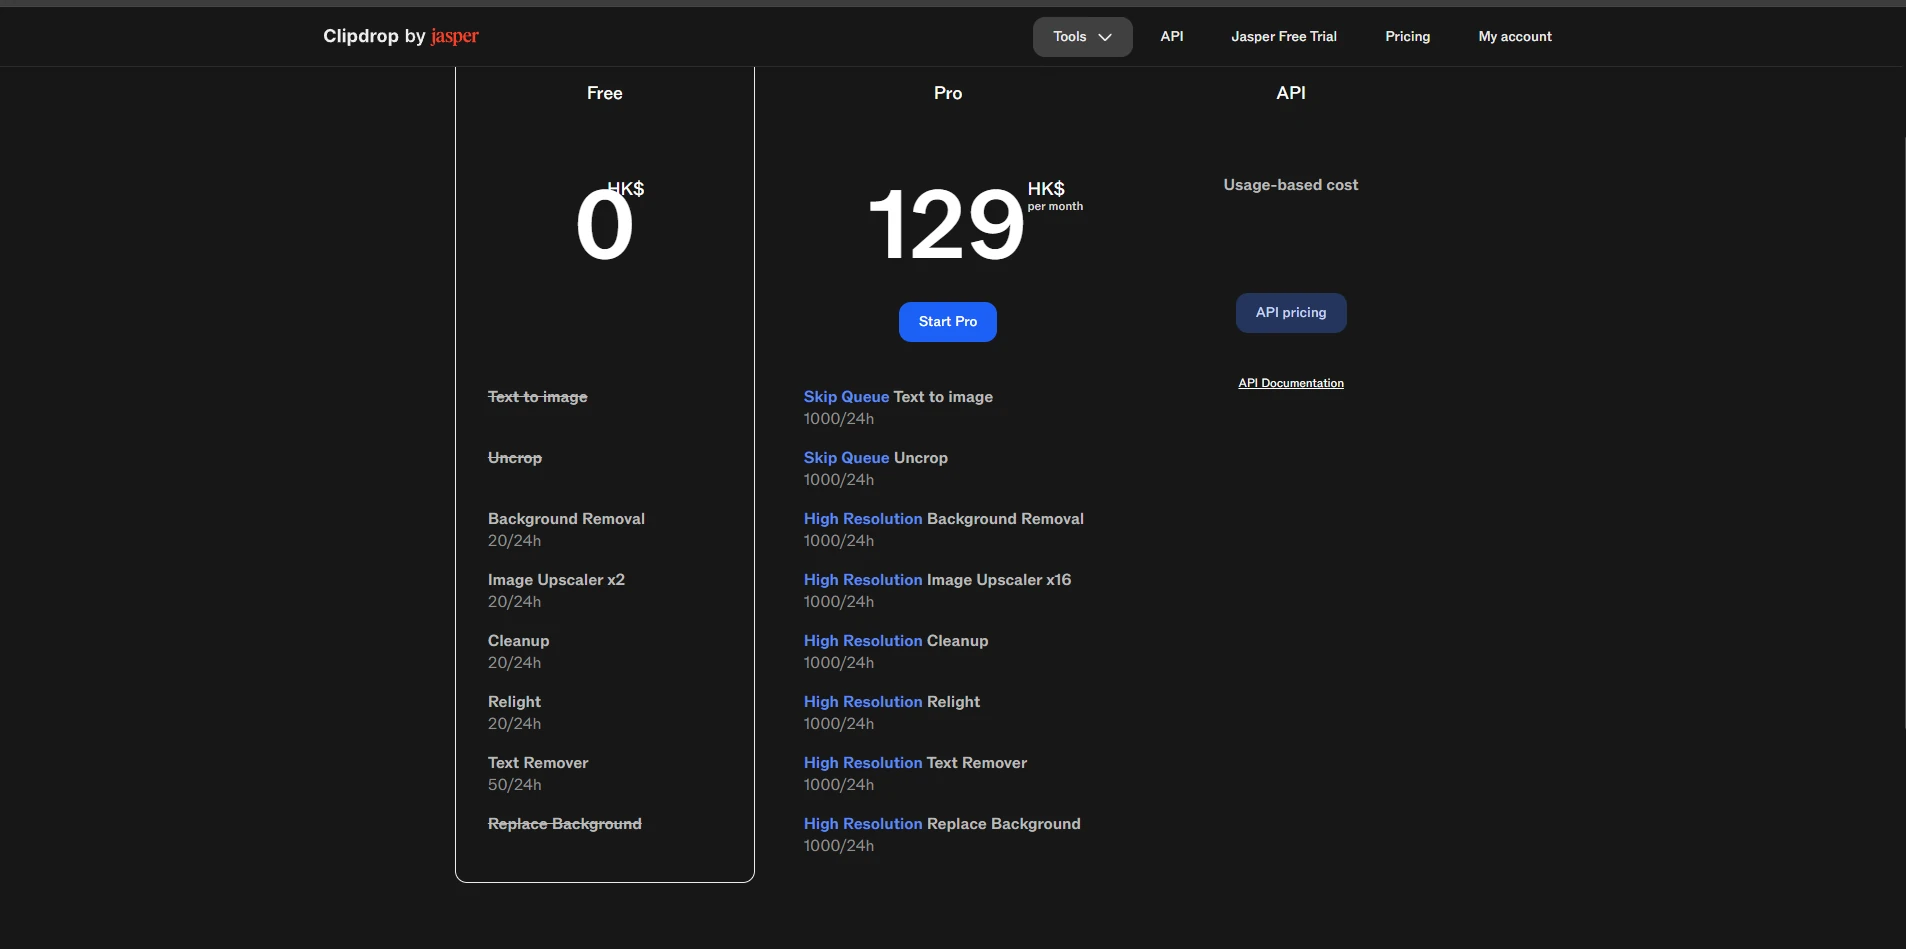Open the Tools dropdown menu
Screen dimensions: 1906x949
pos(1082,37)
